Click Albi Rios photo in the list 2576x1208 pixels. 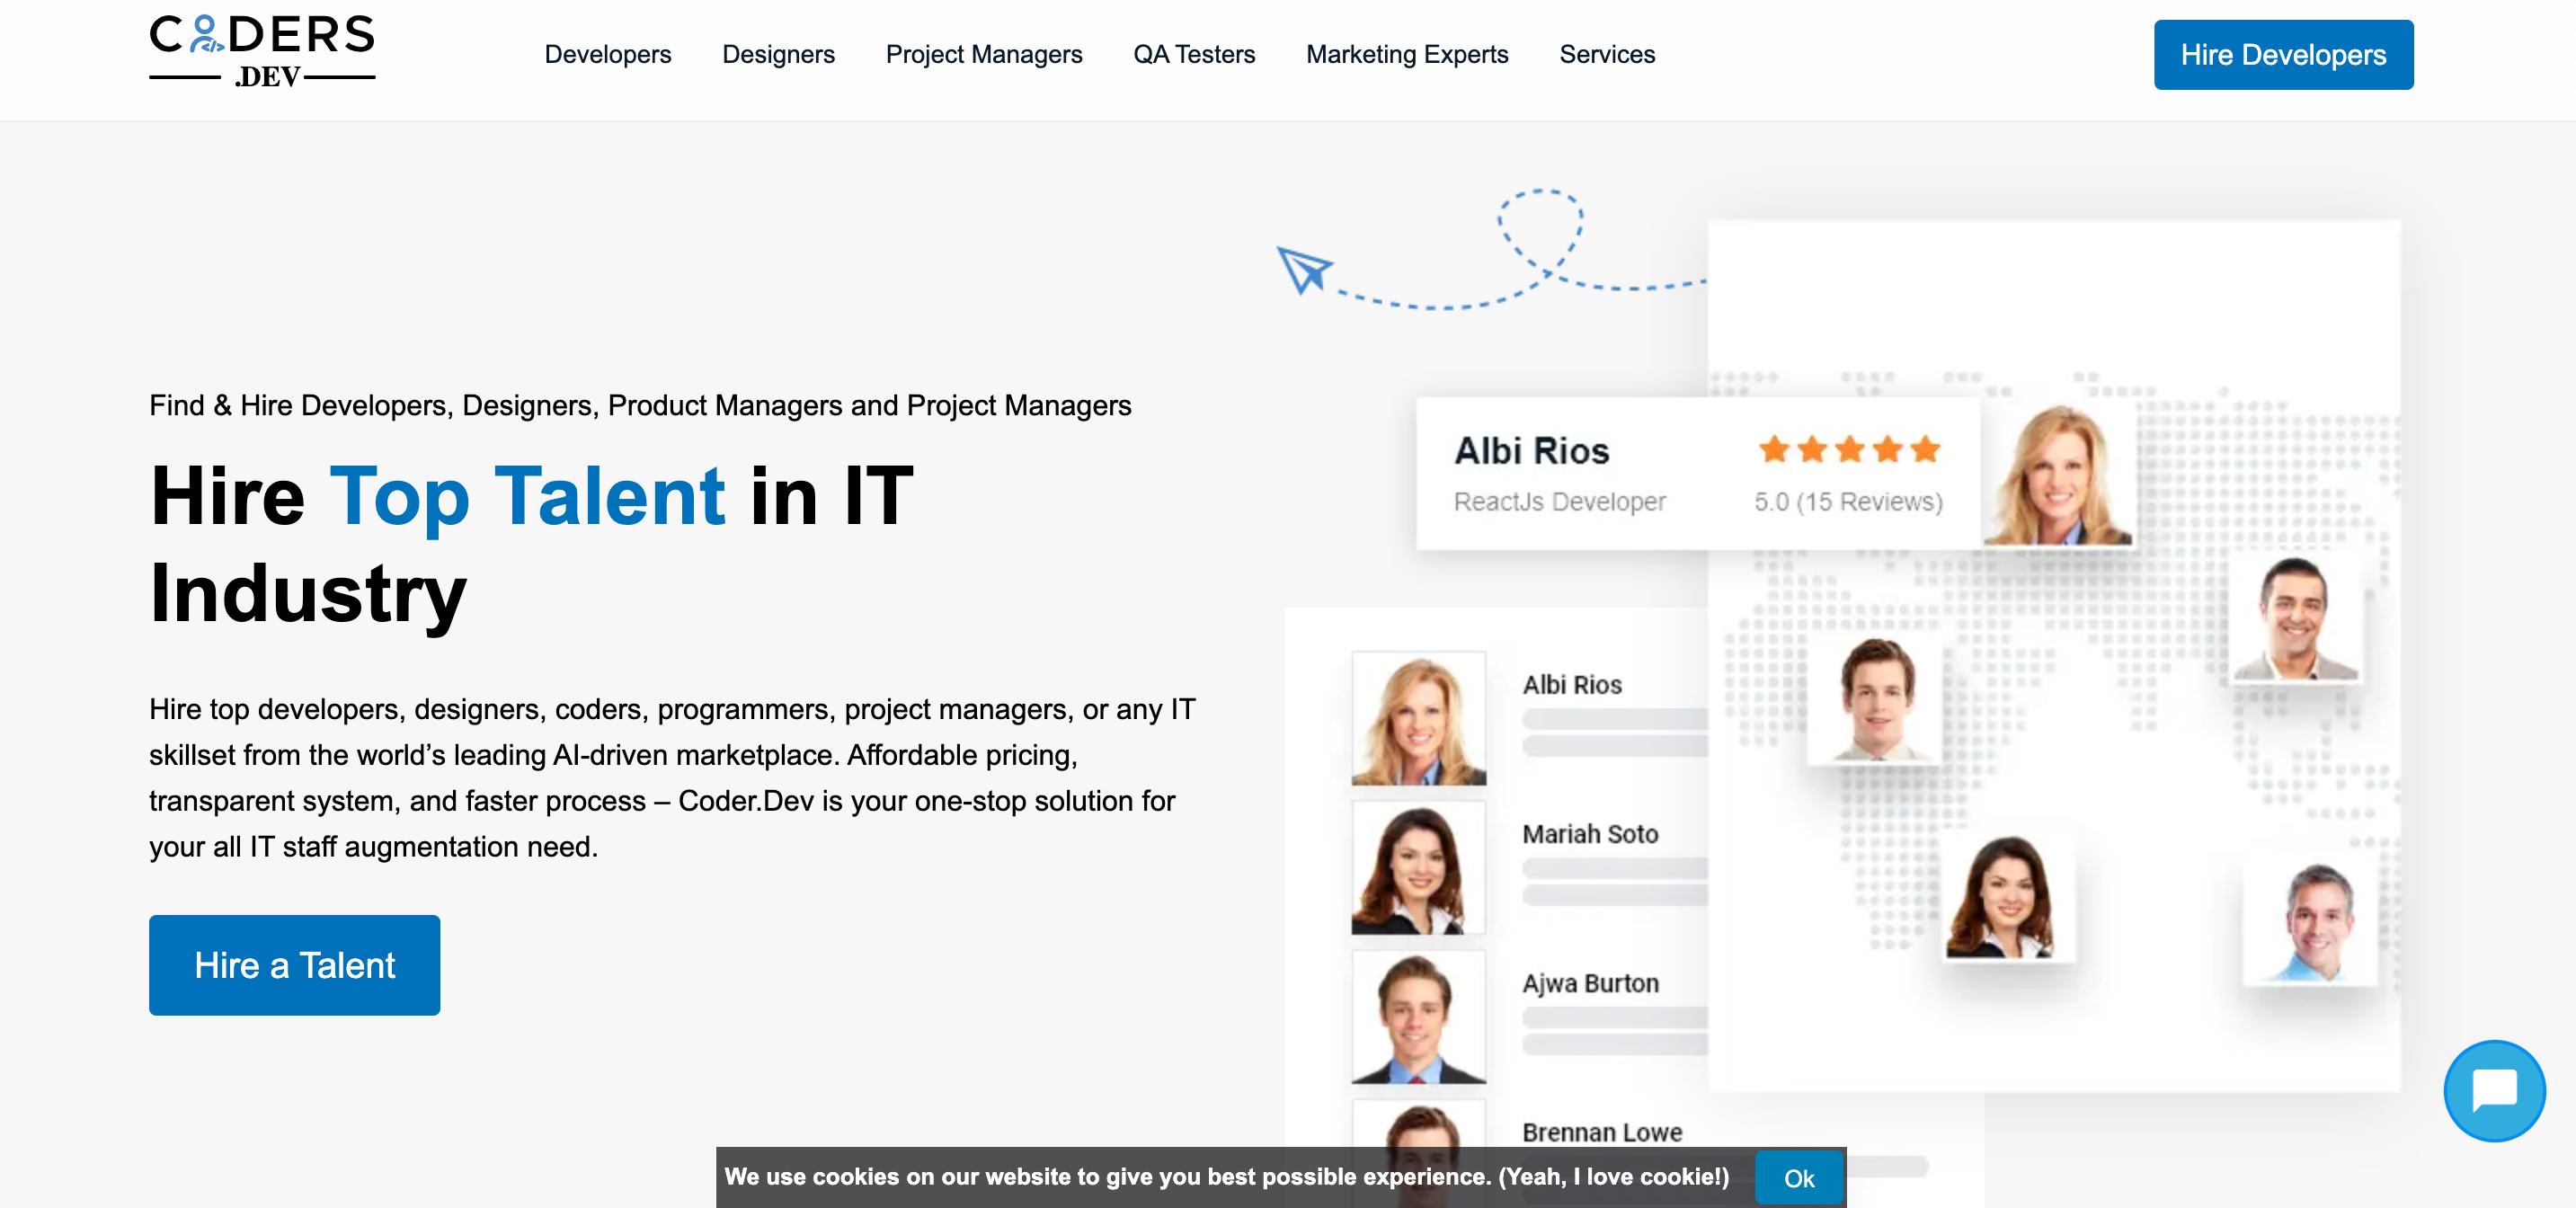[1417, 718]
